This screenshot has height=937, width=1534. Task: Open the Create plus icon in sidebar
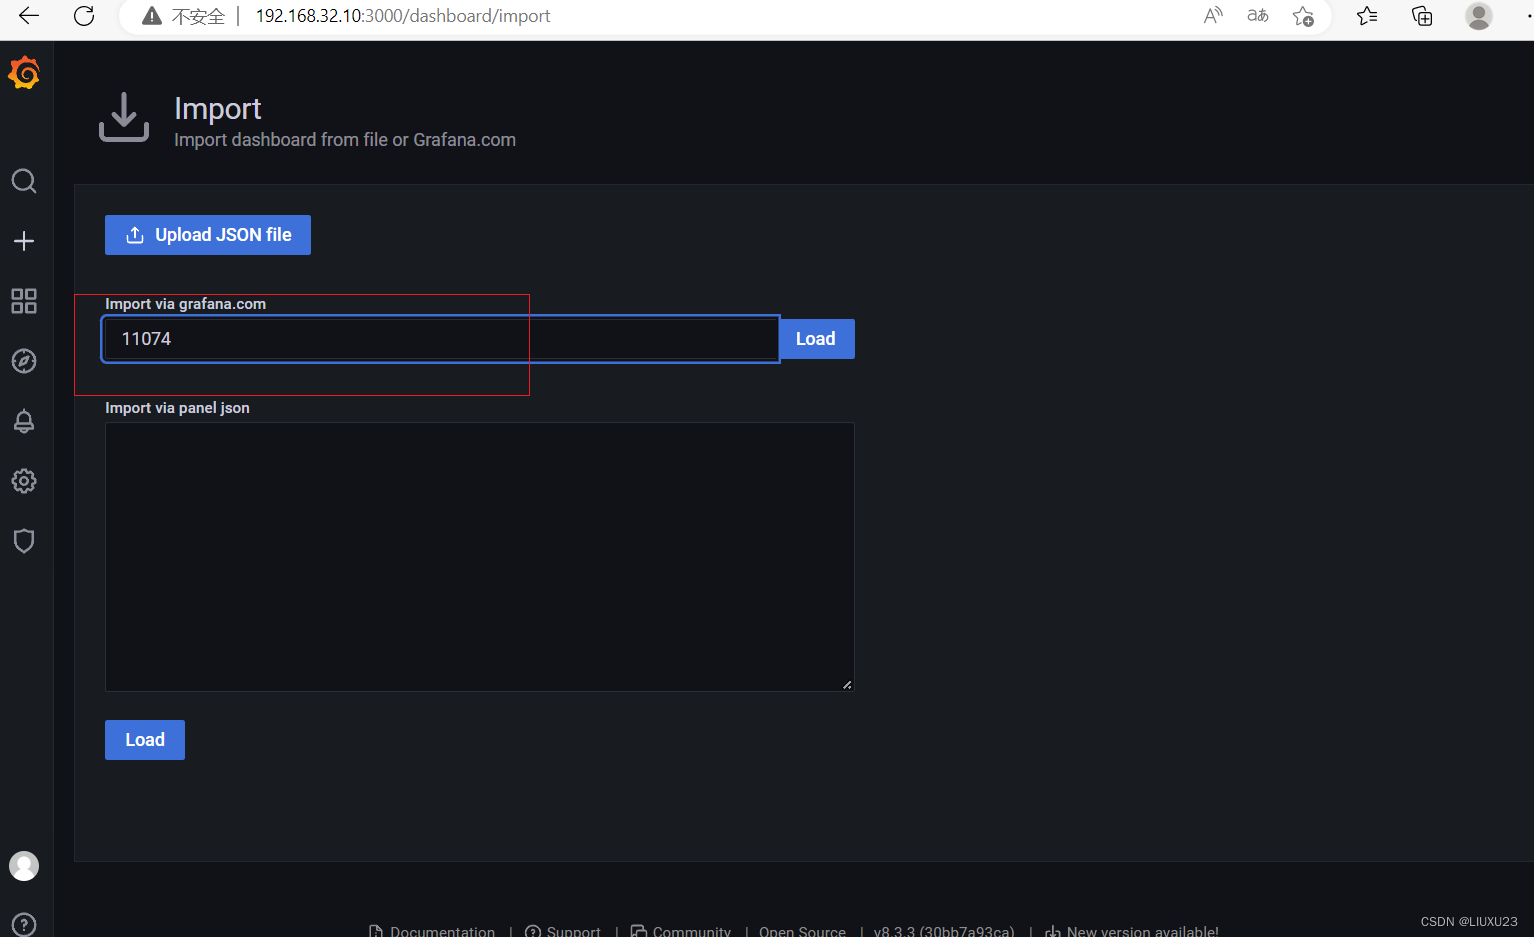pos(24,241)
